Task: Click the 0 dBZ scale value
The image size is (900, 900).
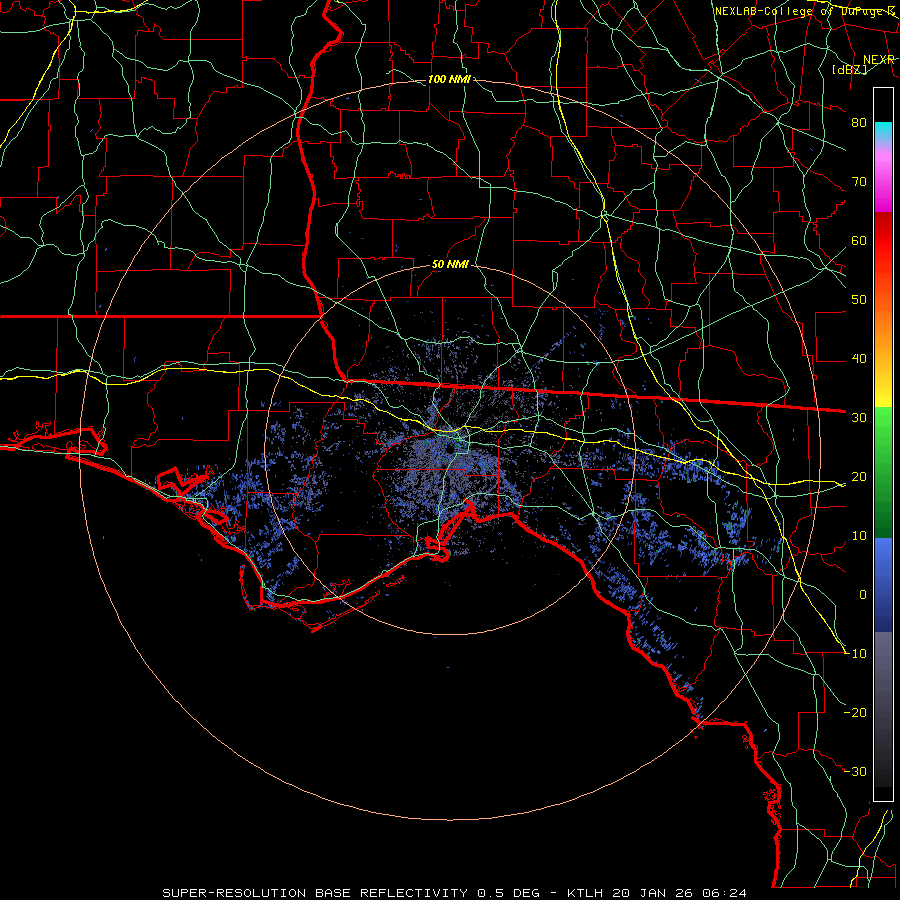Action: [863, 595]
